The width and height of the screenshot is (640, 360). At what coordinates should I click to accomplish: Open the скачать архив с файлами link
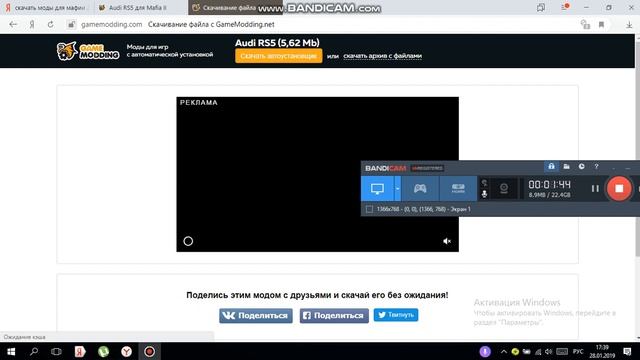point(382,56)
